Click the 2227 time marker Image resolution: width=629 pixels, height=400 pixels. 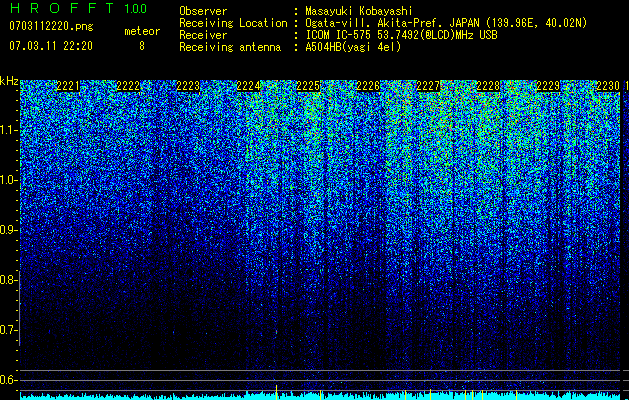(x=428, y=86)
